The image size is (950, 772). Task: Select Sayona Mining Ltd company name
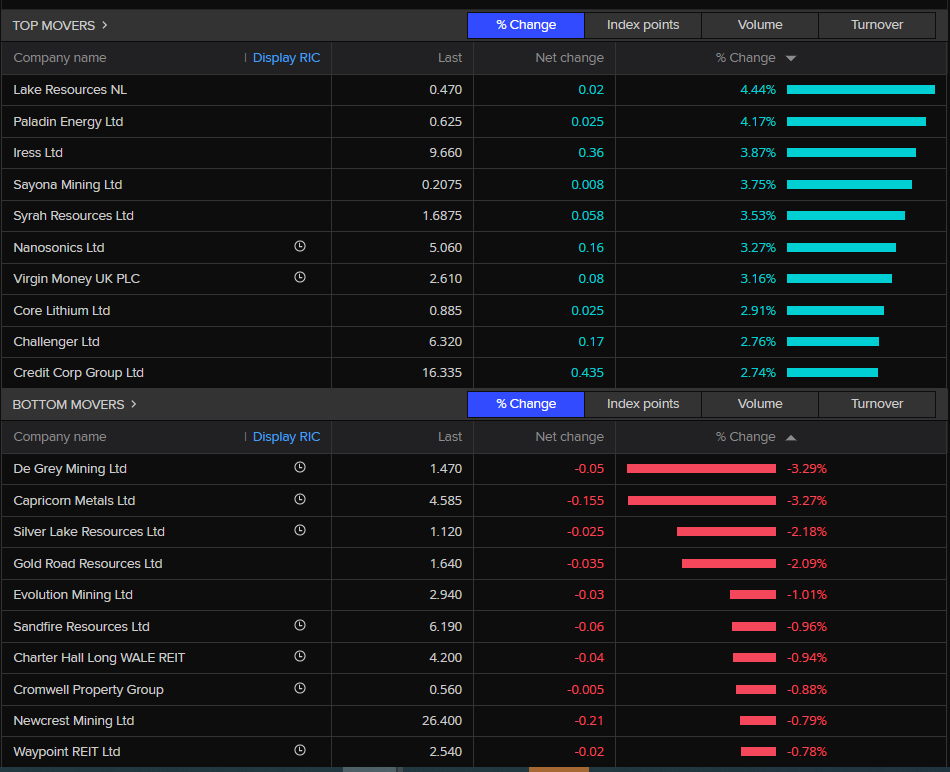click(x=68, y=185)
